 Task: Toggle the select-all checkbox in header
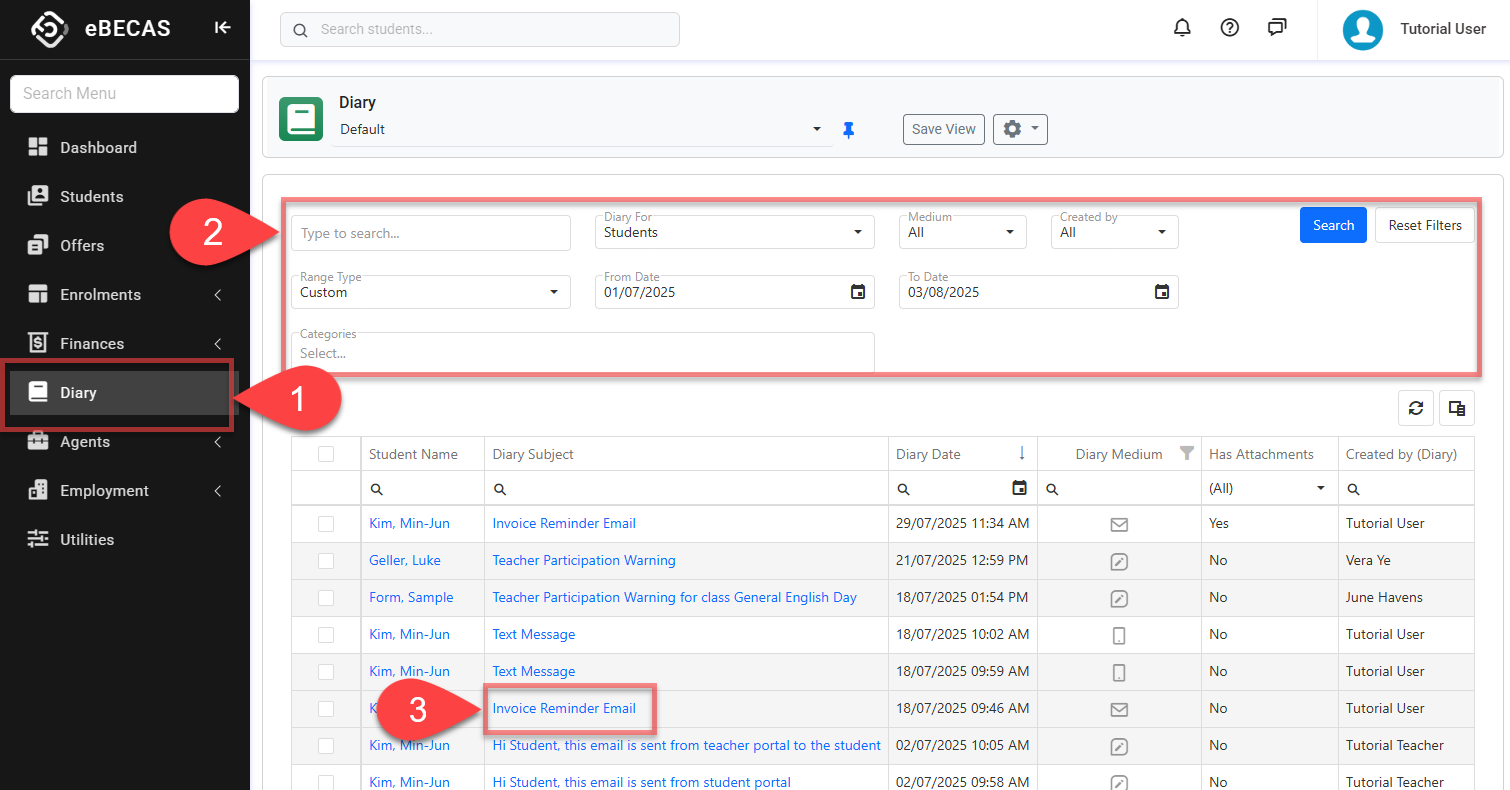coord(326,454)
